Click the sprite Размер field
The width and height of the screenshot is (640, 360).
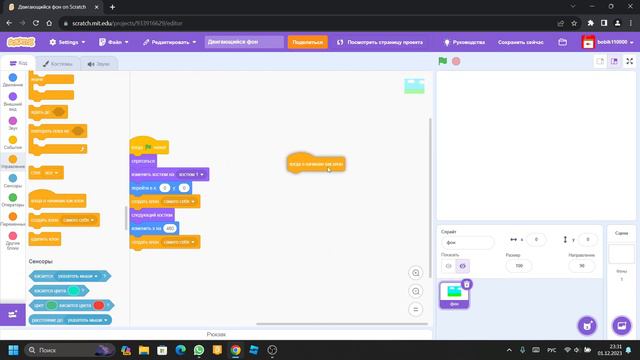point(519,266)
